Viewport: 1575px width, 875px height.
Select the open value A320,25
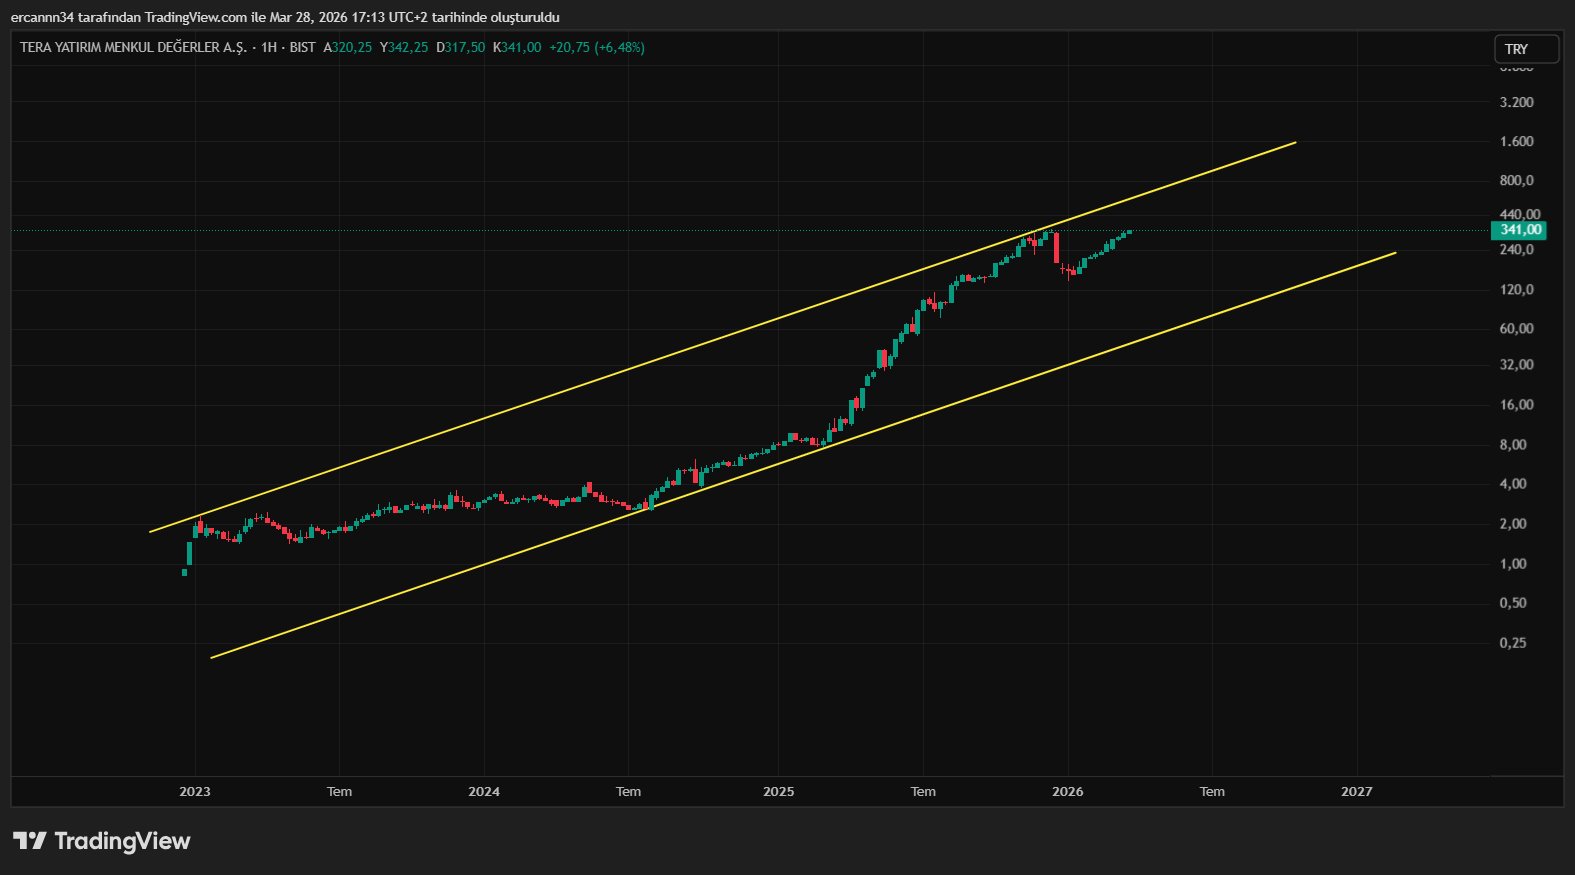click(x=347, y=47)
